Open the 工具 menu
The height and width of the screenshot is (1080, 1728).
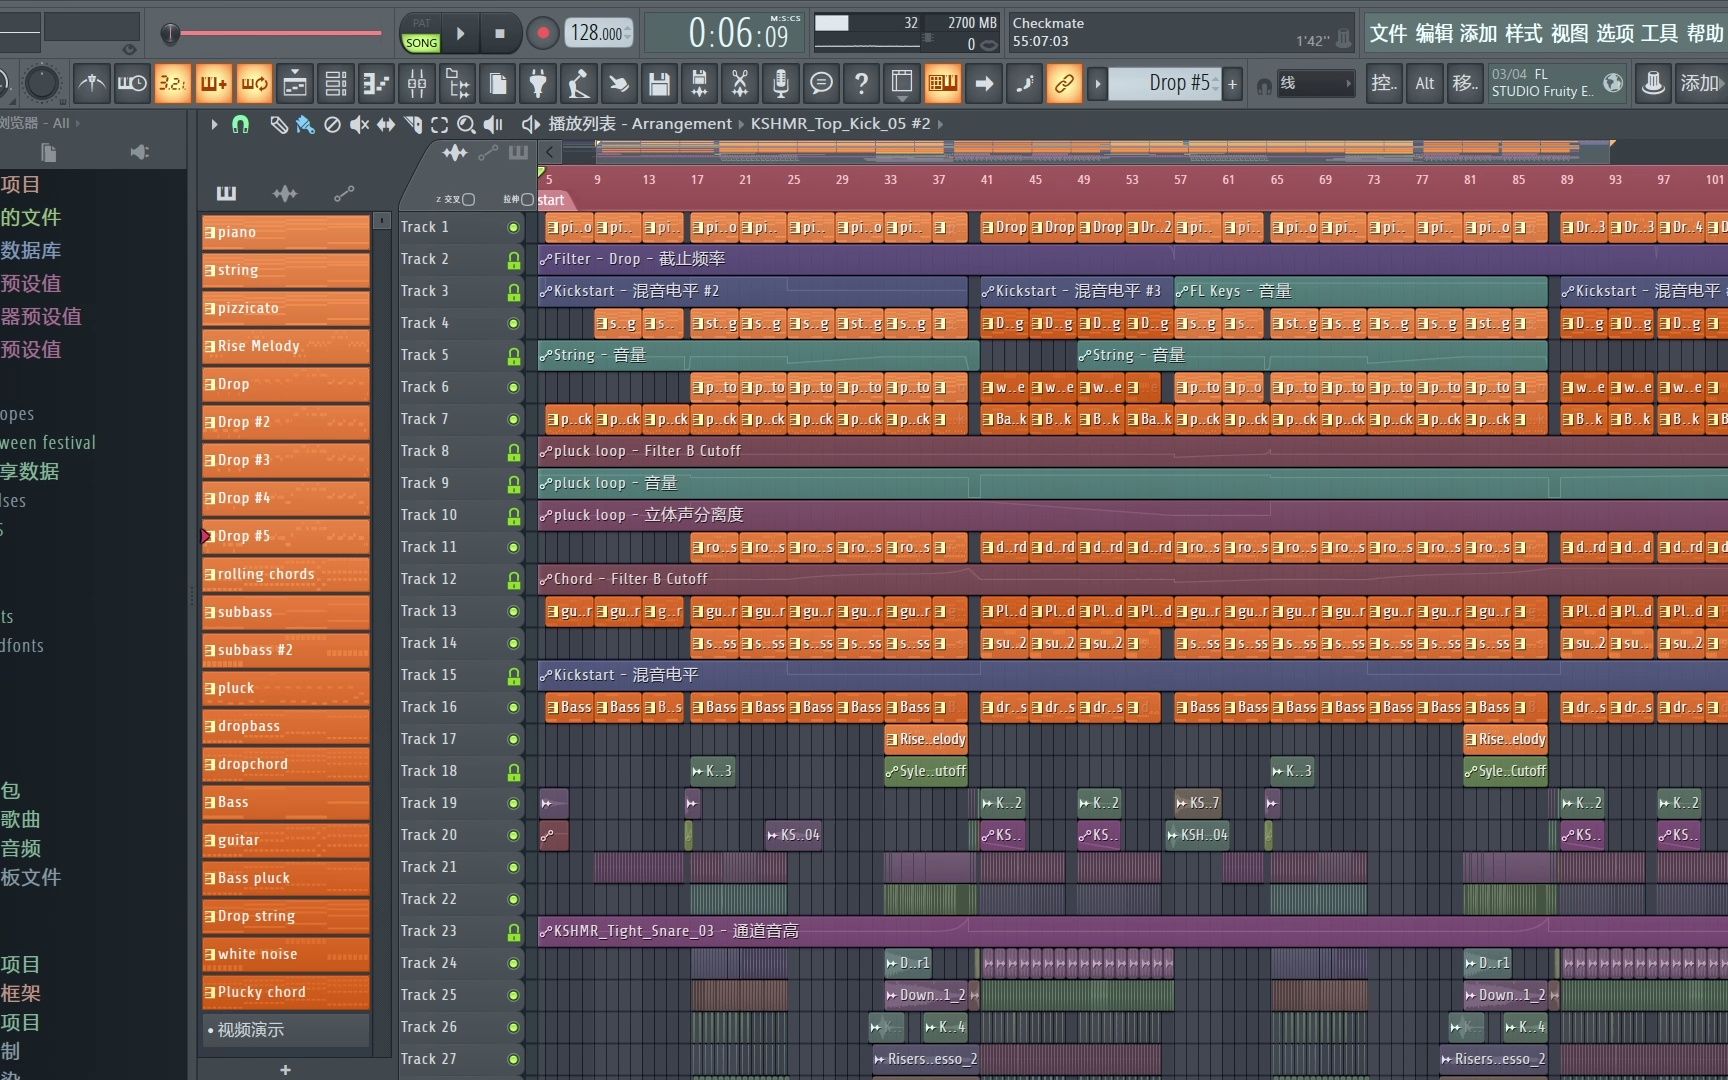(1659, 33)
